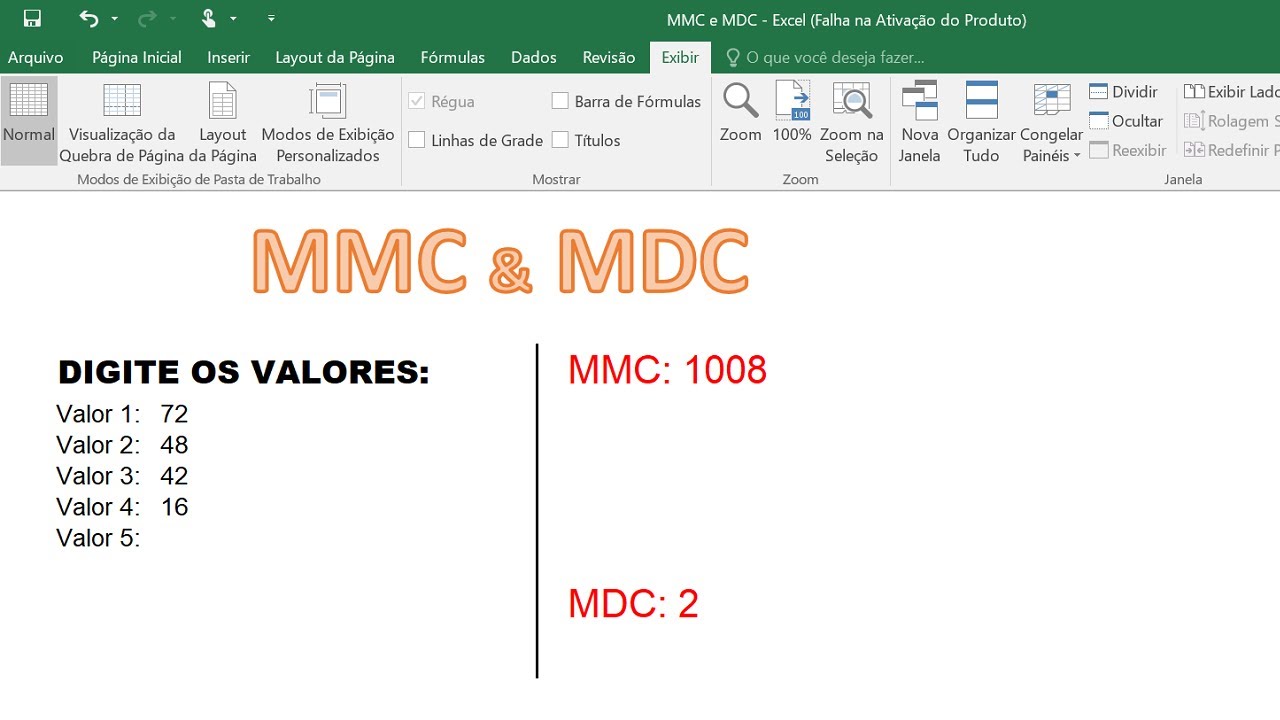The height and width of the screenshot is (720, 1280).
Task: Click the Redo arrow icon
Action: click(x=146, y=19)
